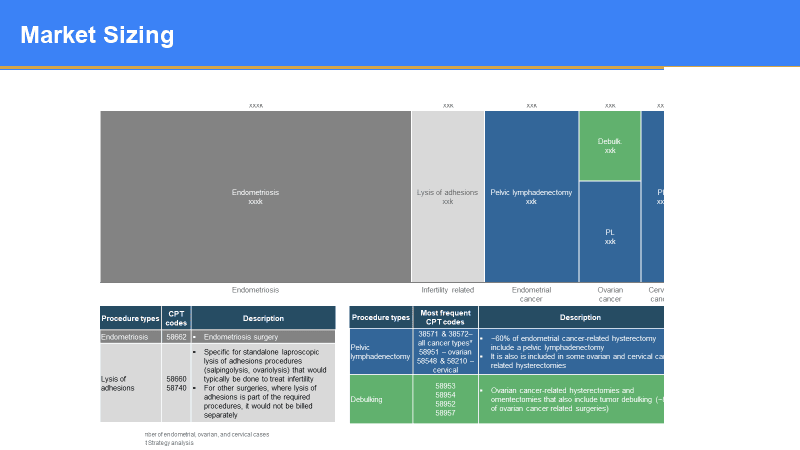Select the green Debulk chart block
Image resolution: width=800 pixels, height=450 pixels.
(610, 146)
